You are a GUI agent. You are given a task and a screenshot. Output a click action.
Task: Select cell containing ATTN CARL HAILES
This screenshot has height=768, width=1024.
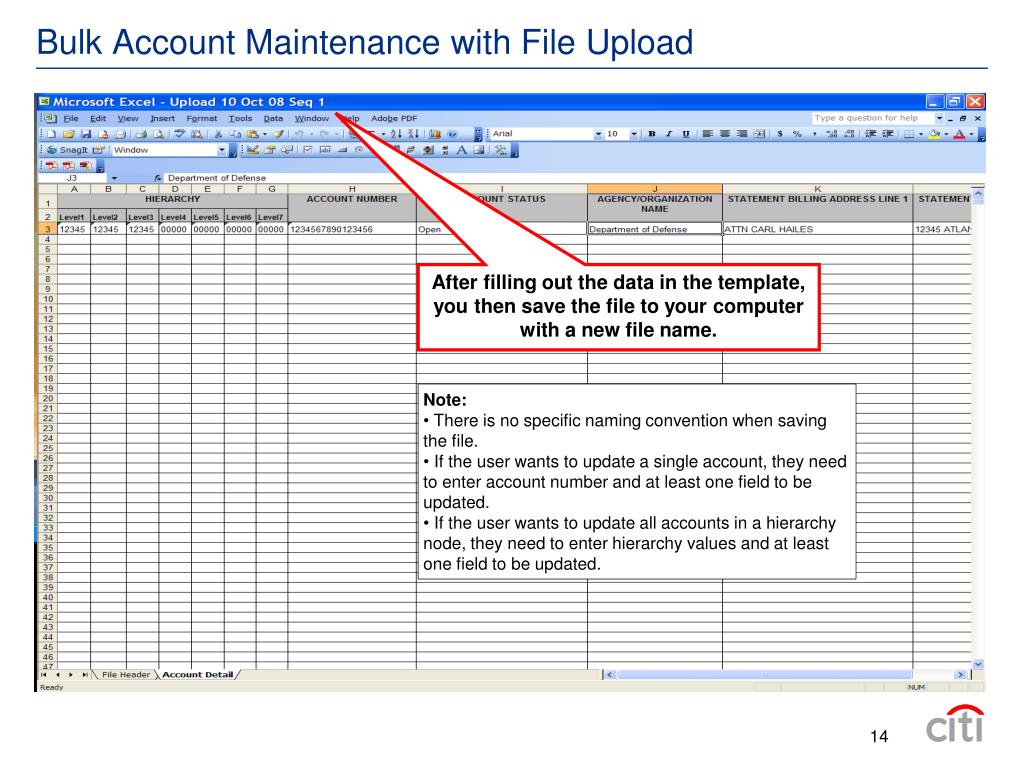(x=817, y=229)
